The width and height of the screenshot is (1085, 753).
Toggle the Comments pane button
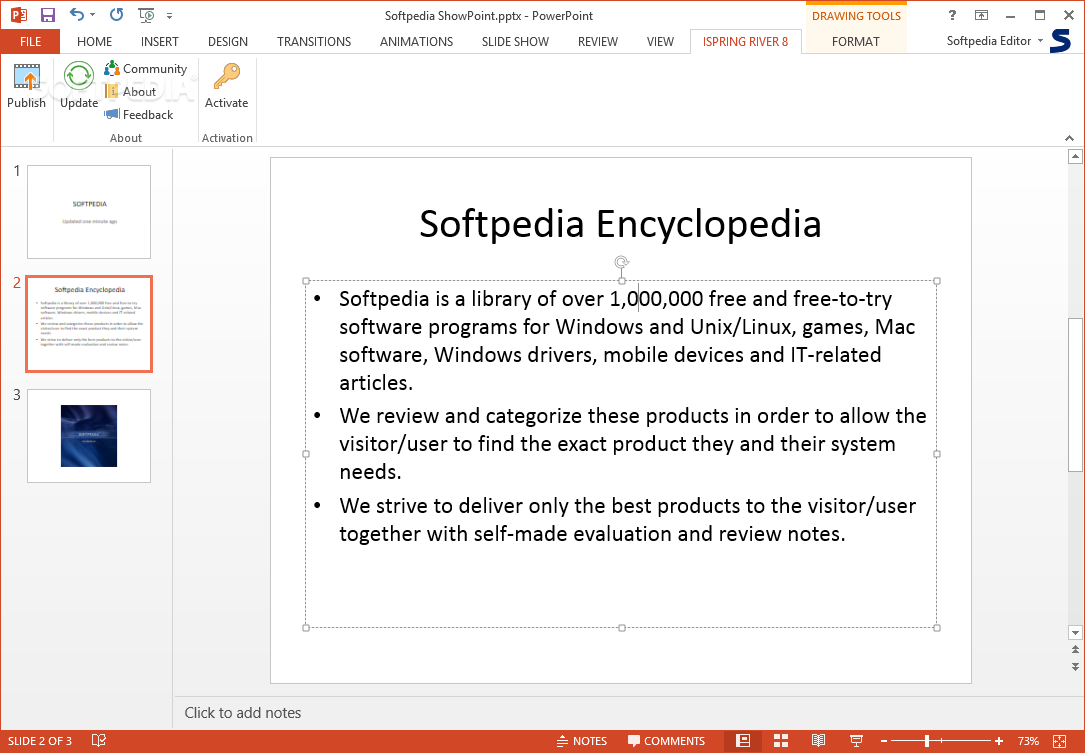coord(666,741)
